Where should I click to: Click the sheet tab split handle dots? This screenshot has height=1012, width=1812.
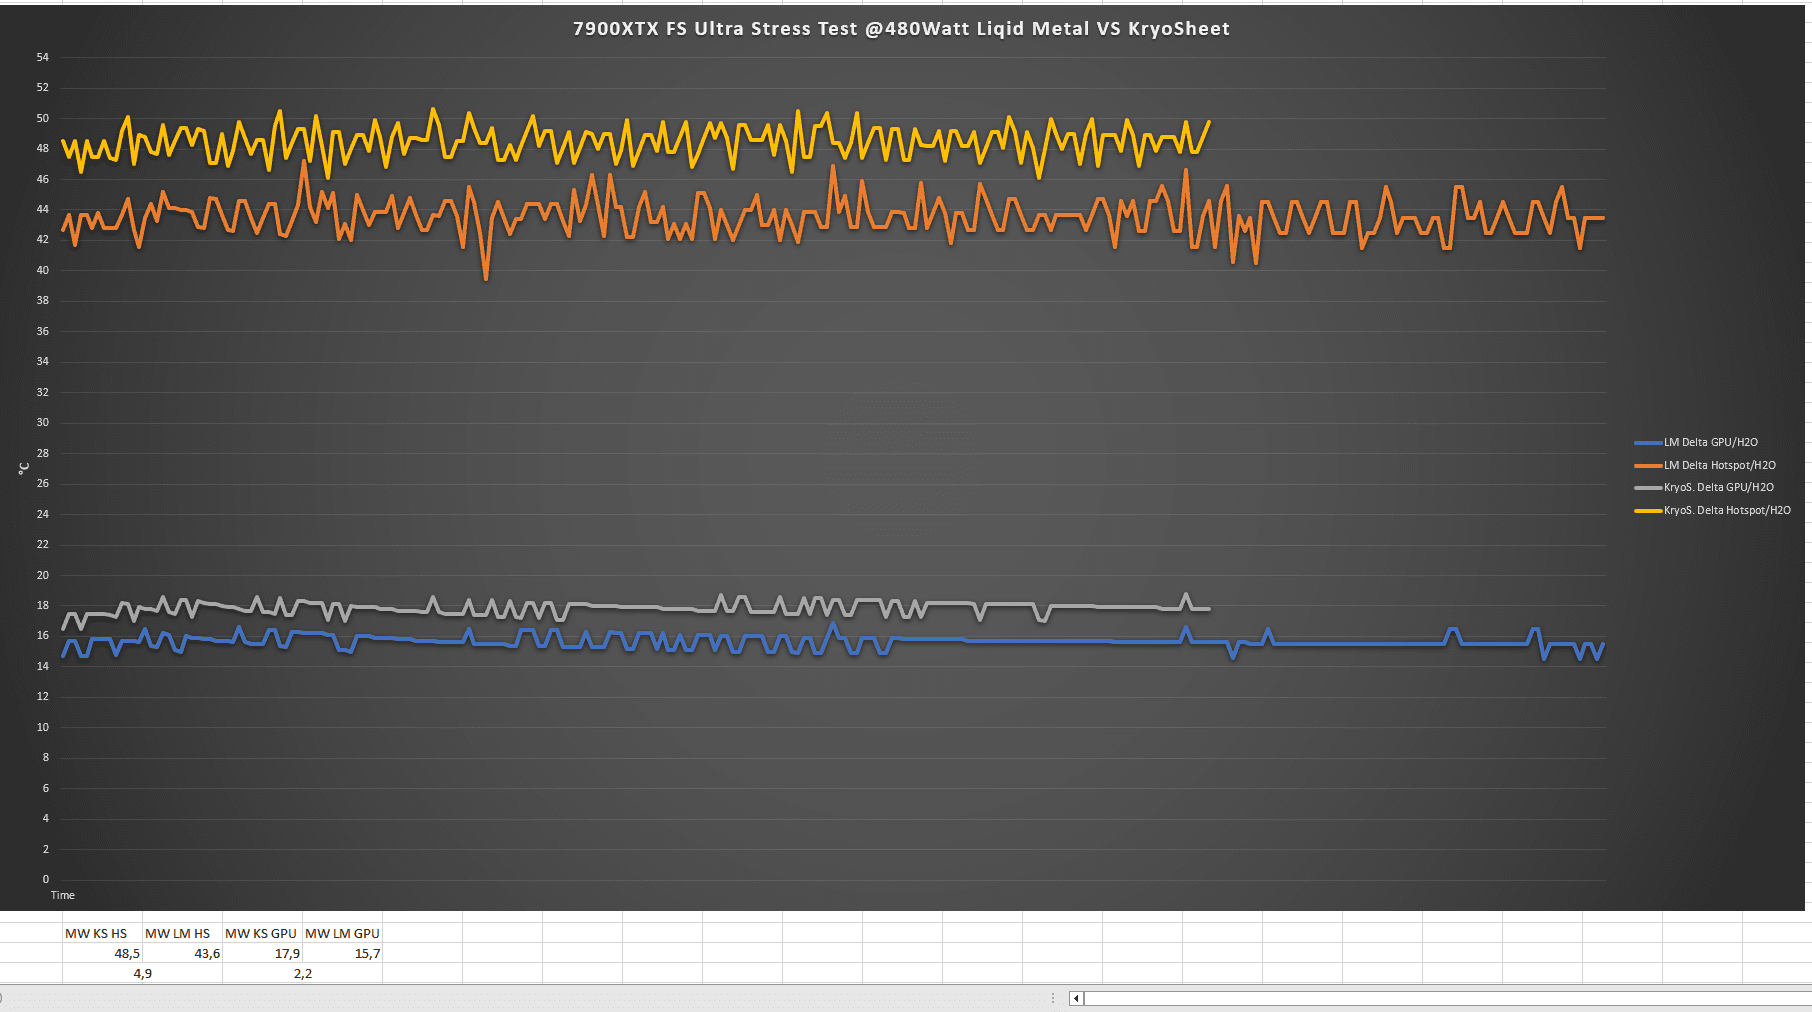pyautogui.click(x=1053, y=998)
